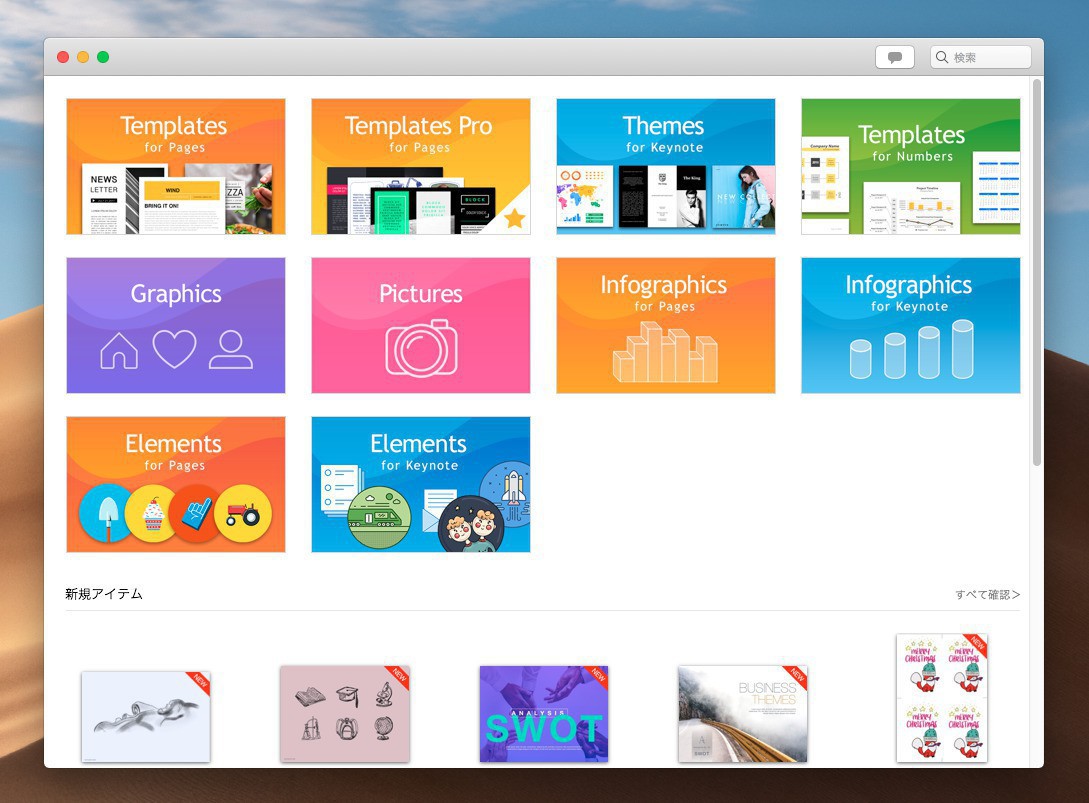
Task: Click the すべて確認 link
Action: point(987,595)
